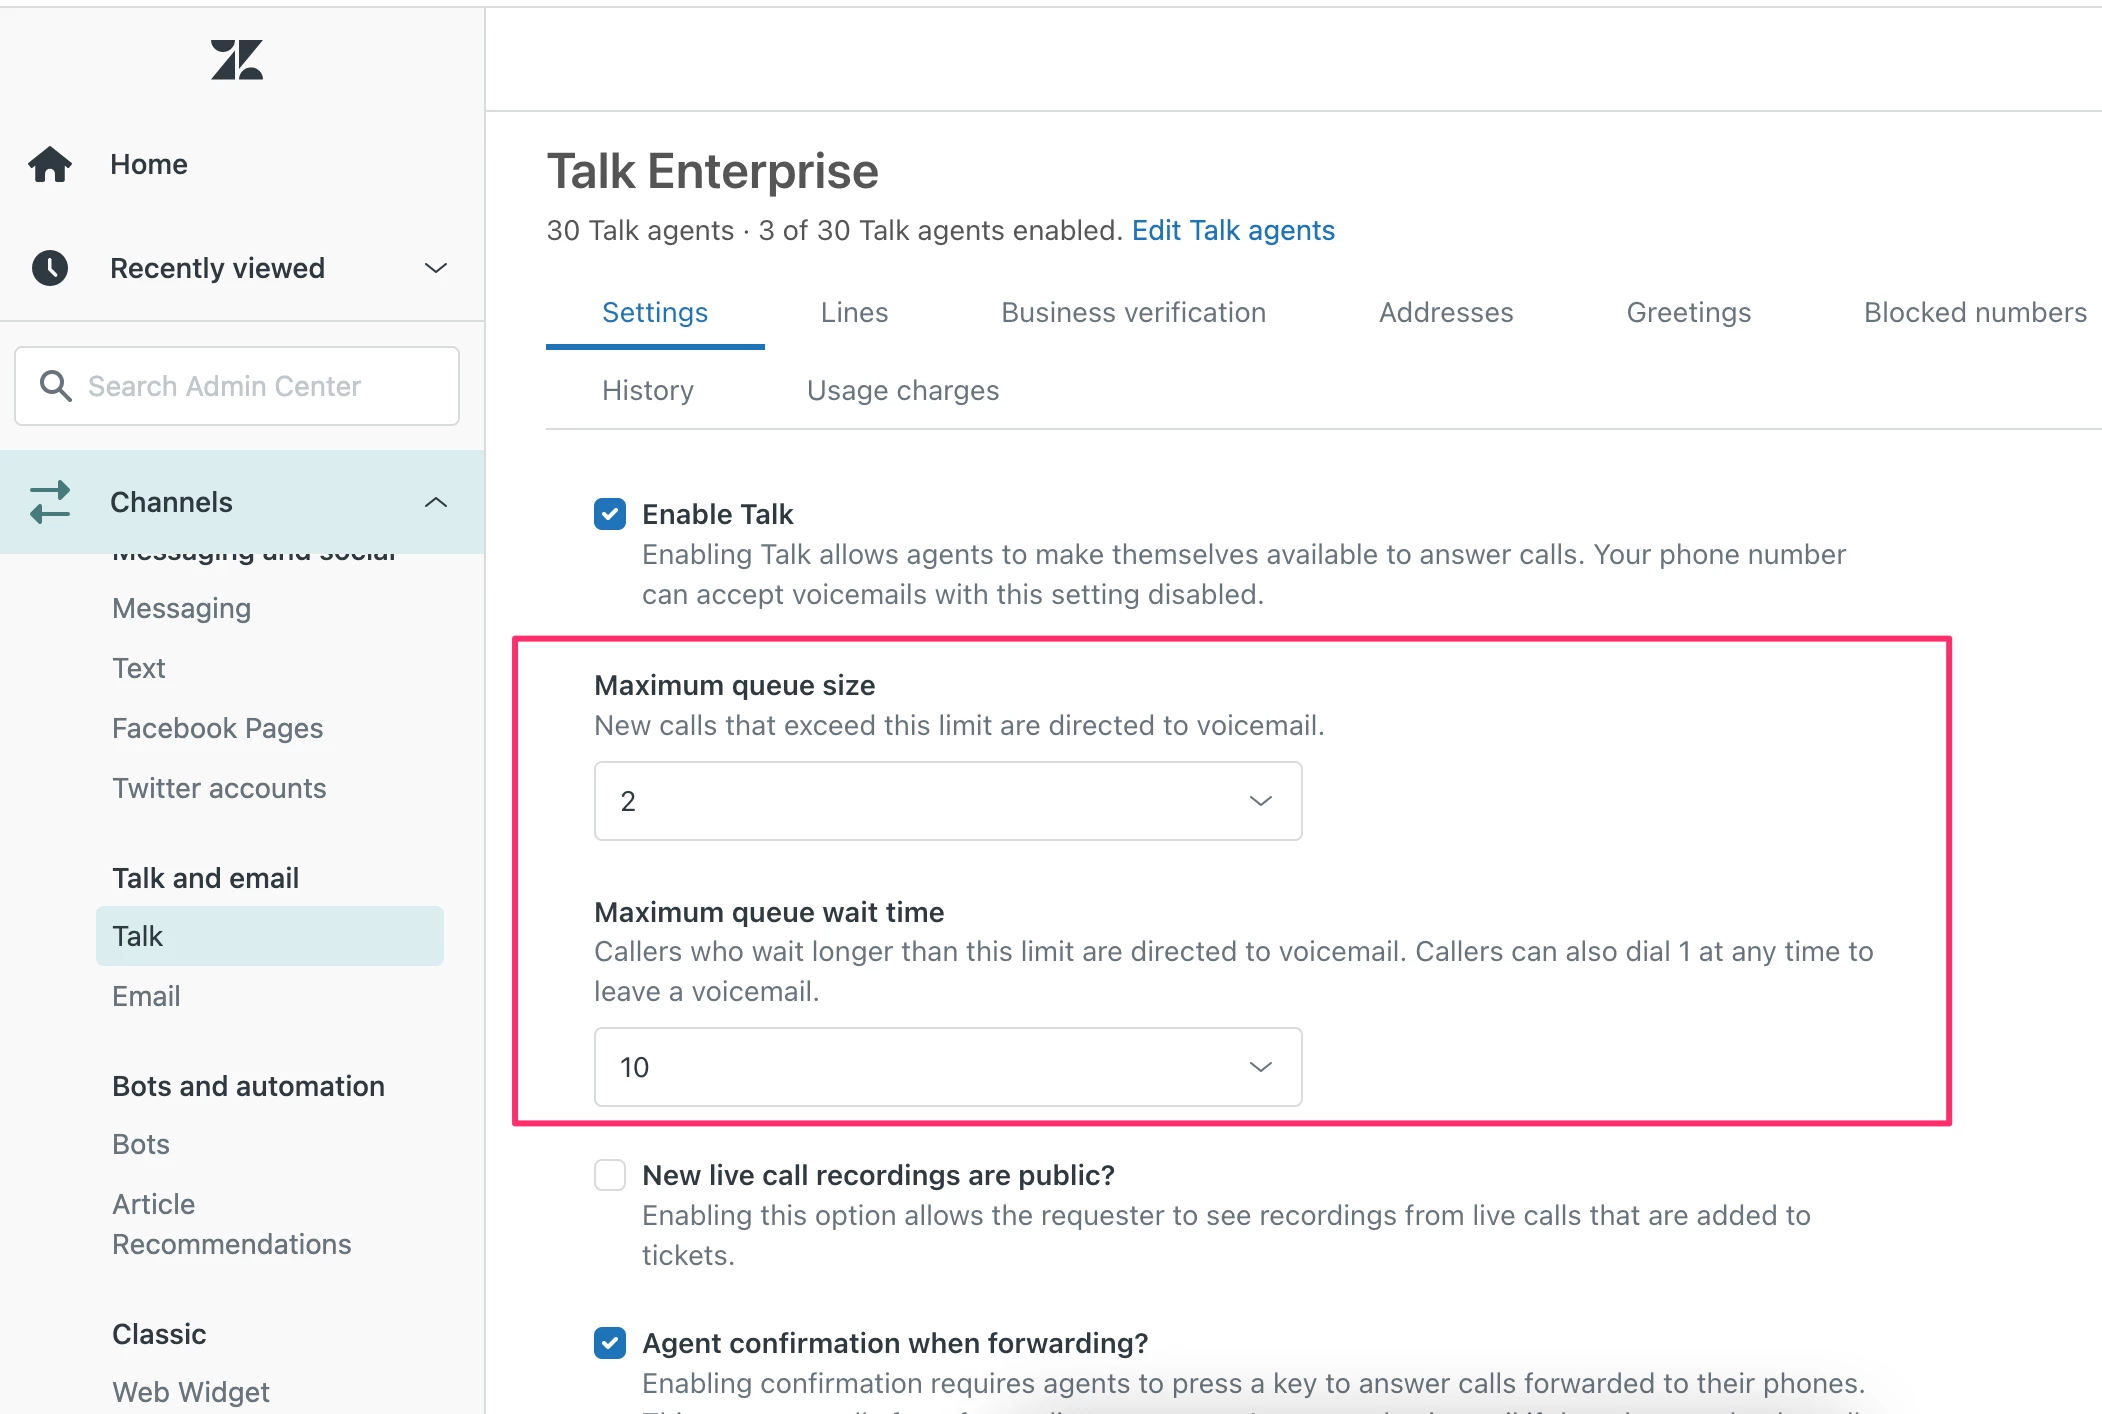The height and width of the screenshot is (1414, 2102).
Task: Open the Maximum queue size dropdown
Action: pos(947,801)
